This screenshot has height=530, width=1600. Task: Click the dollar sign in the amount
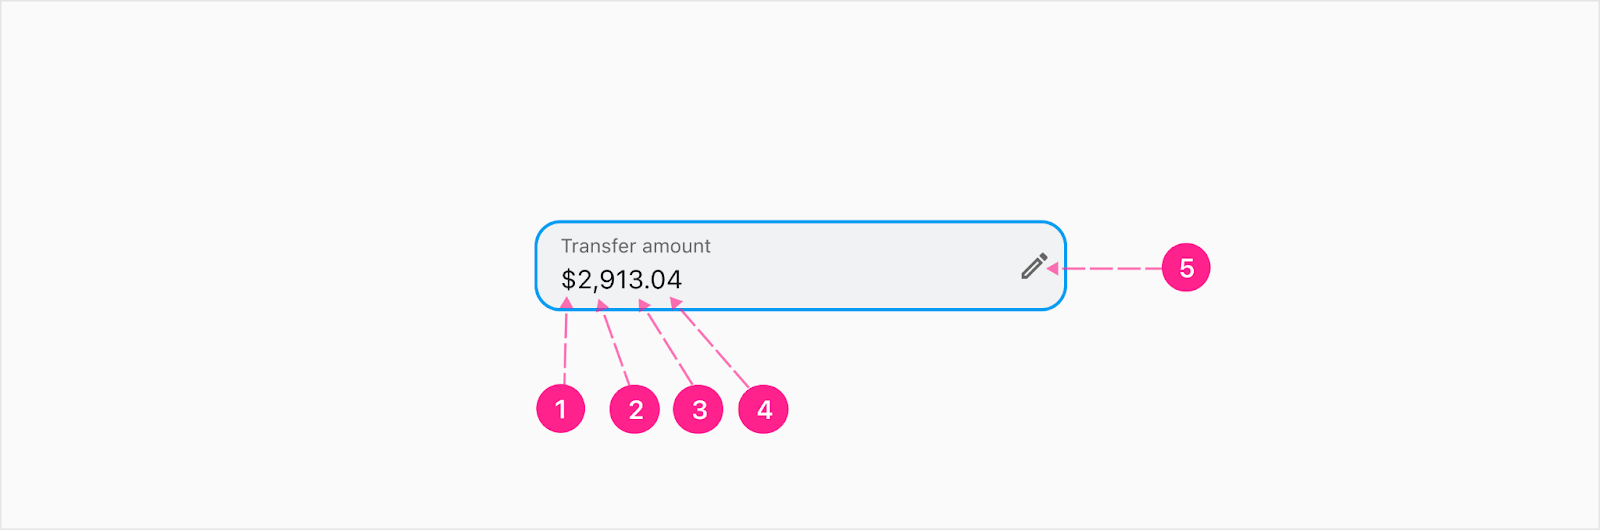[x=569, y=280]
